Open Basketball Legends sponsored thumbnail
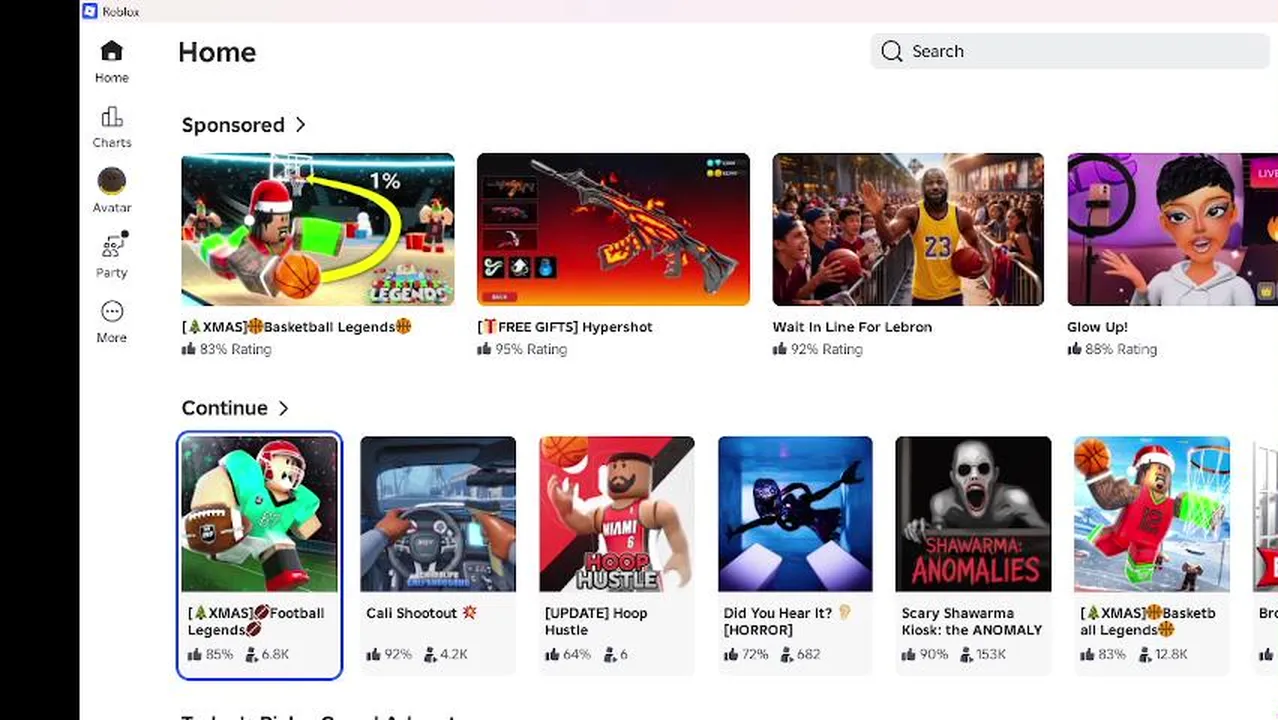Image resolution: width=1278 pixels, height=720 pixels. pos(318,229)
